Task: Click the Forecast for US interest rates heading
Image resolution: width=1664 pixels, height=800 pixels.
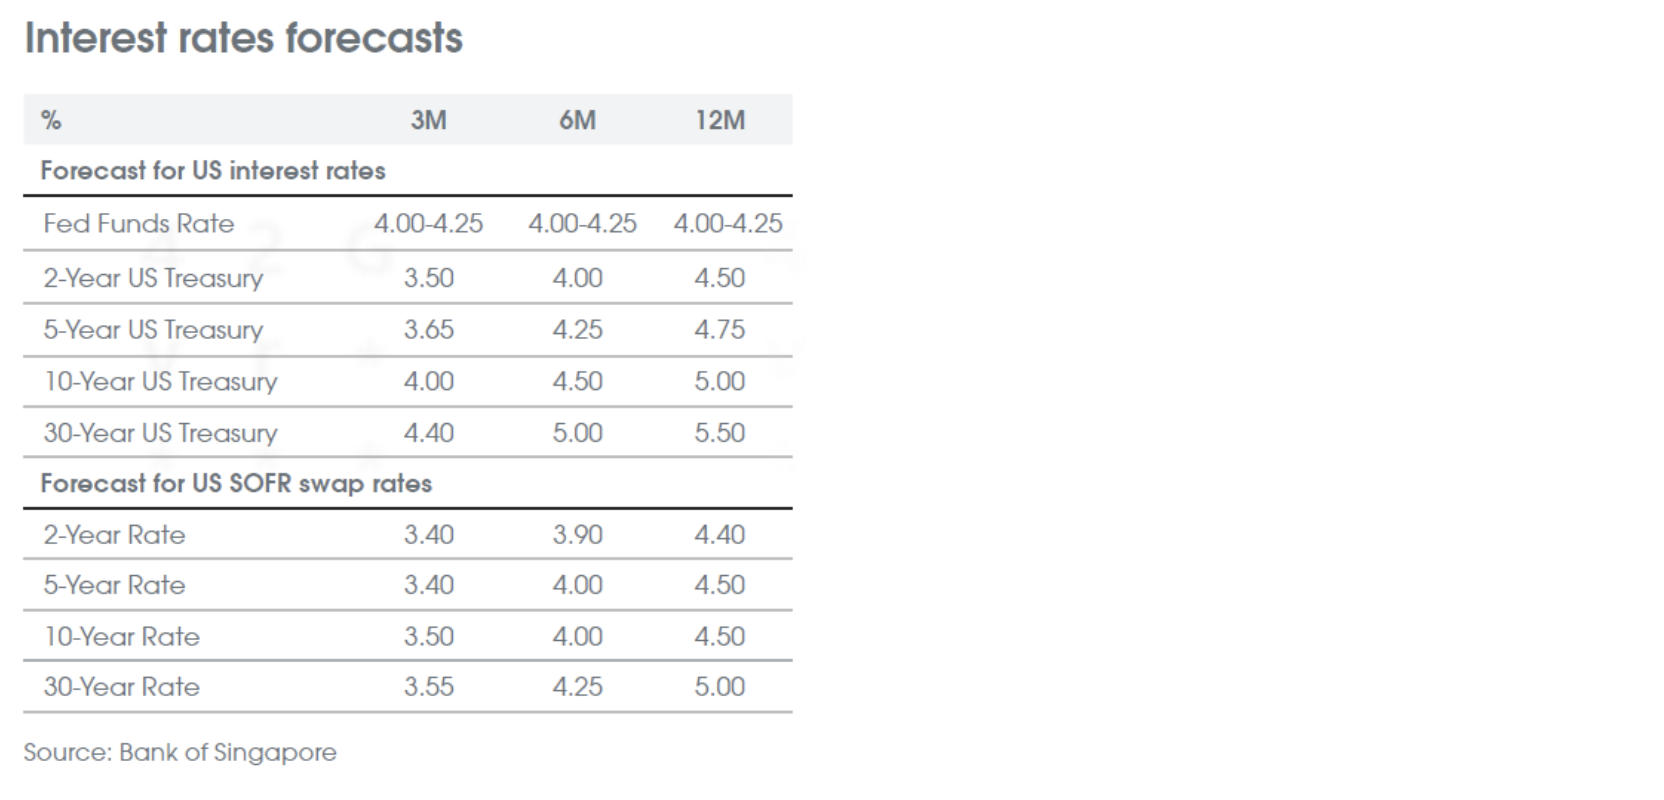Action: point(213,170)
